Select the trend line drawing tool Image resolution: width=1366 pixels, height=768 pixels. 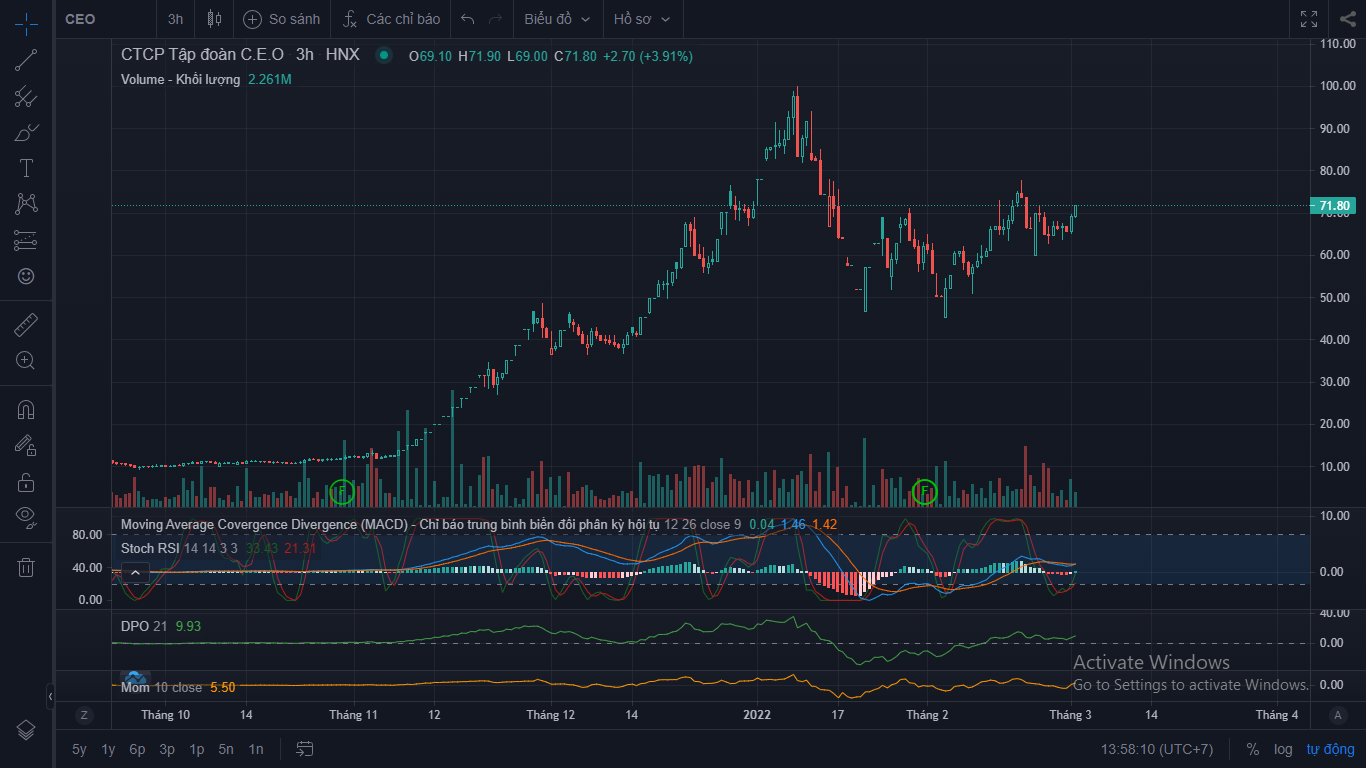(26, 60)
